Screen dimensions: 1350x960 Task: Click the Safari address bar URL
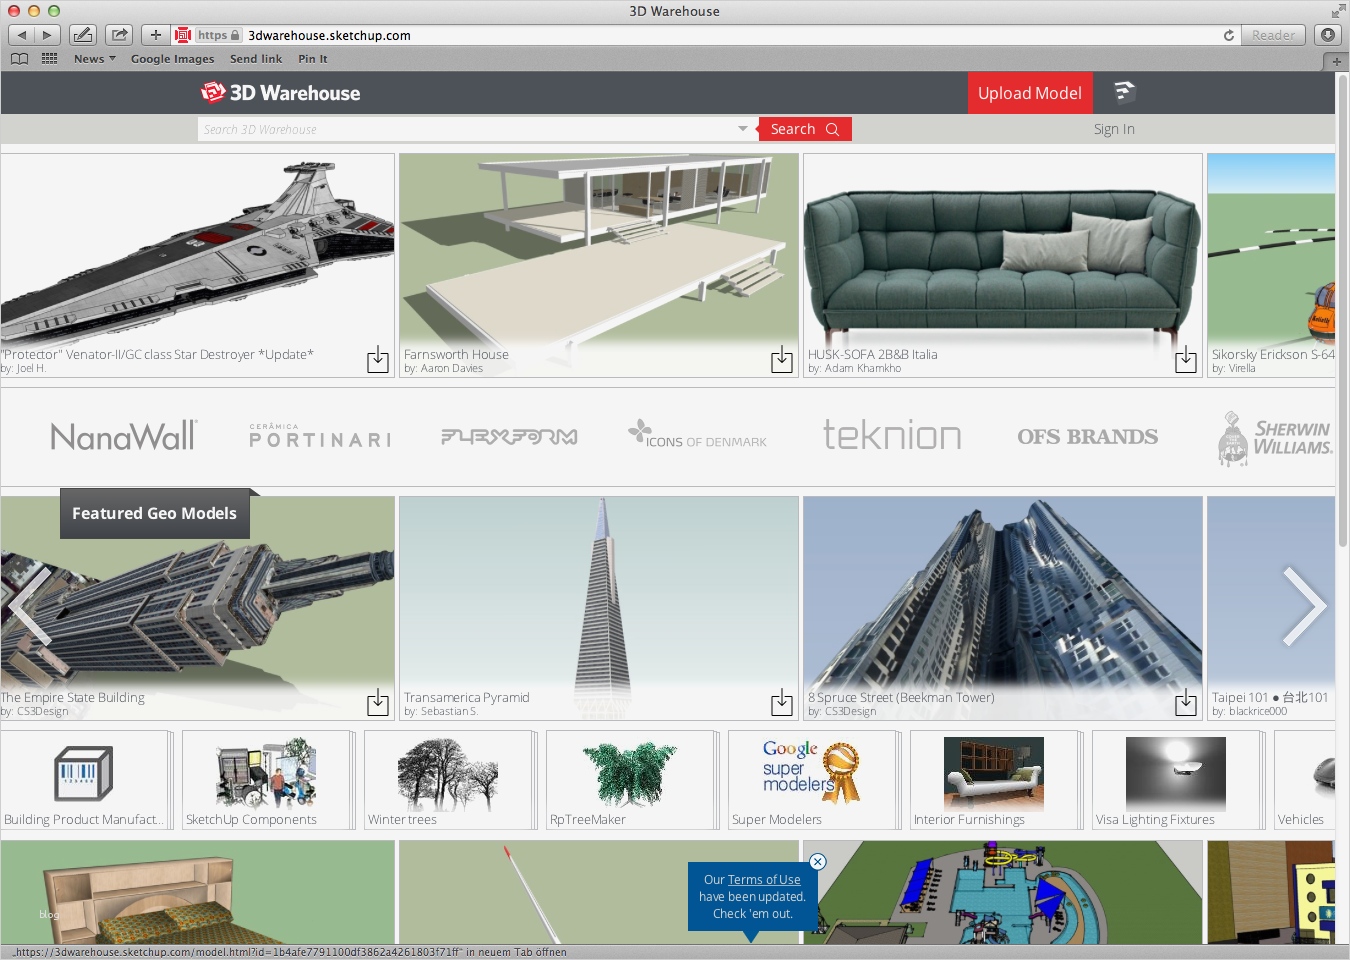329,35
